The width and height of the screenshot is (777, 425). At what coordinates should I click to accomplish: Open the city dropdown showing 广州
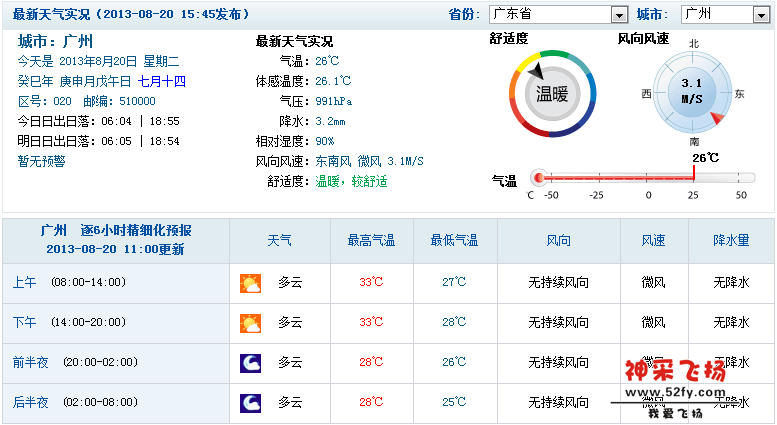coord(725,14)
